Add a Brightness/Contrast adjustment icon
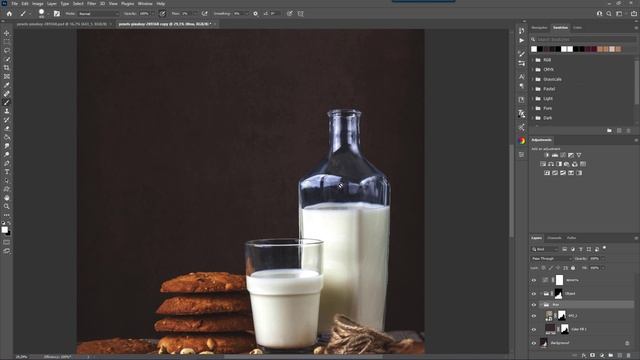640x360 pixels. point(547,155)
